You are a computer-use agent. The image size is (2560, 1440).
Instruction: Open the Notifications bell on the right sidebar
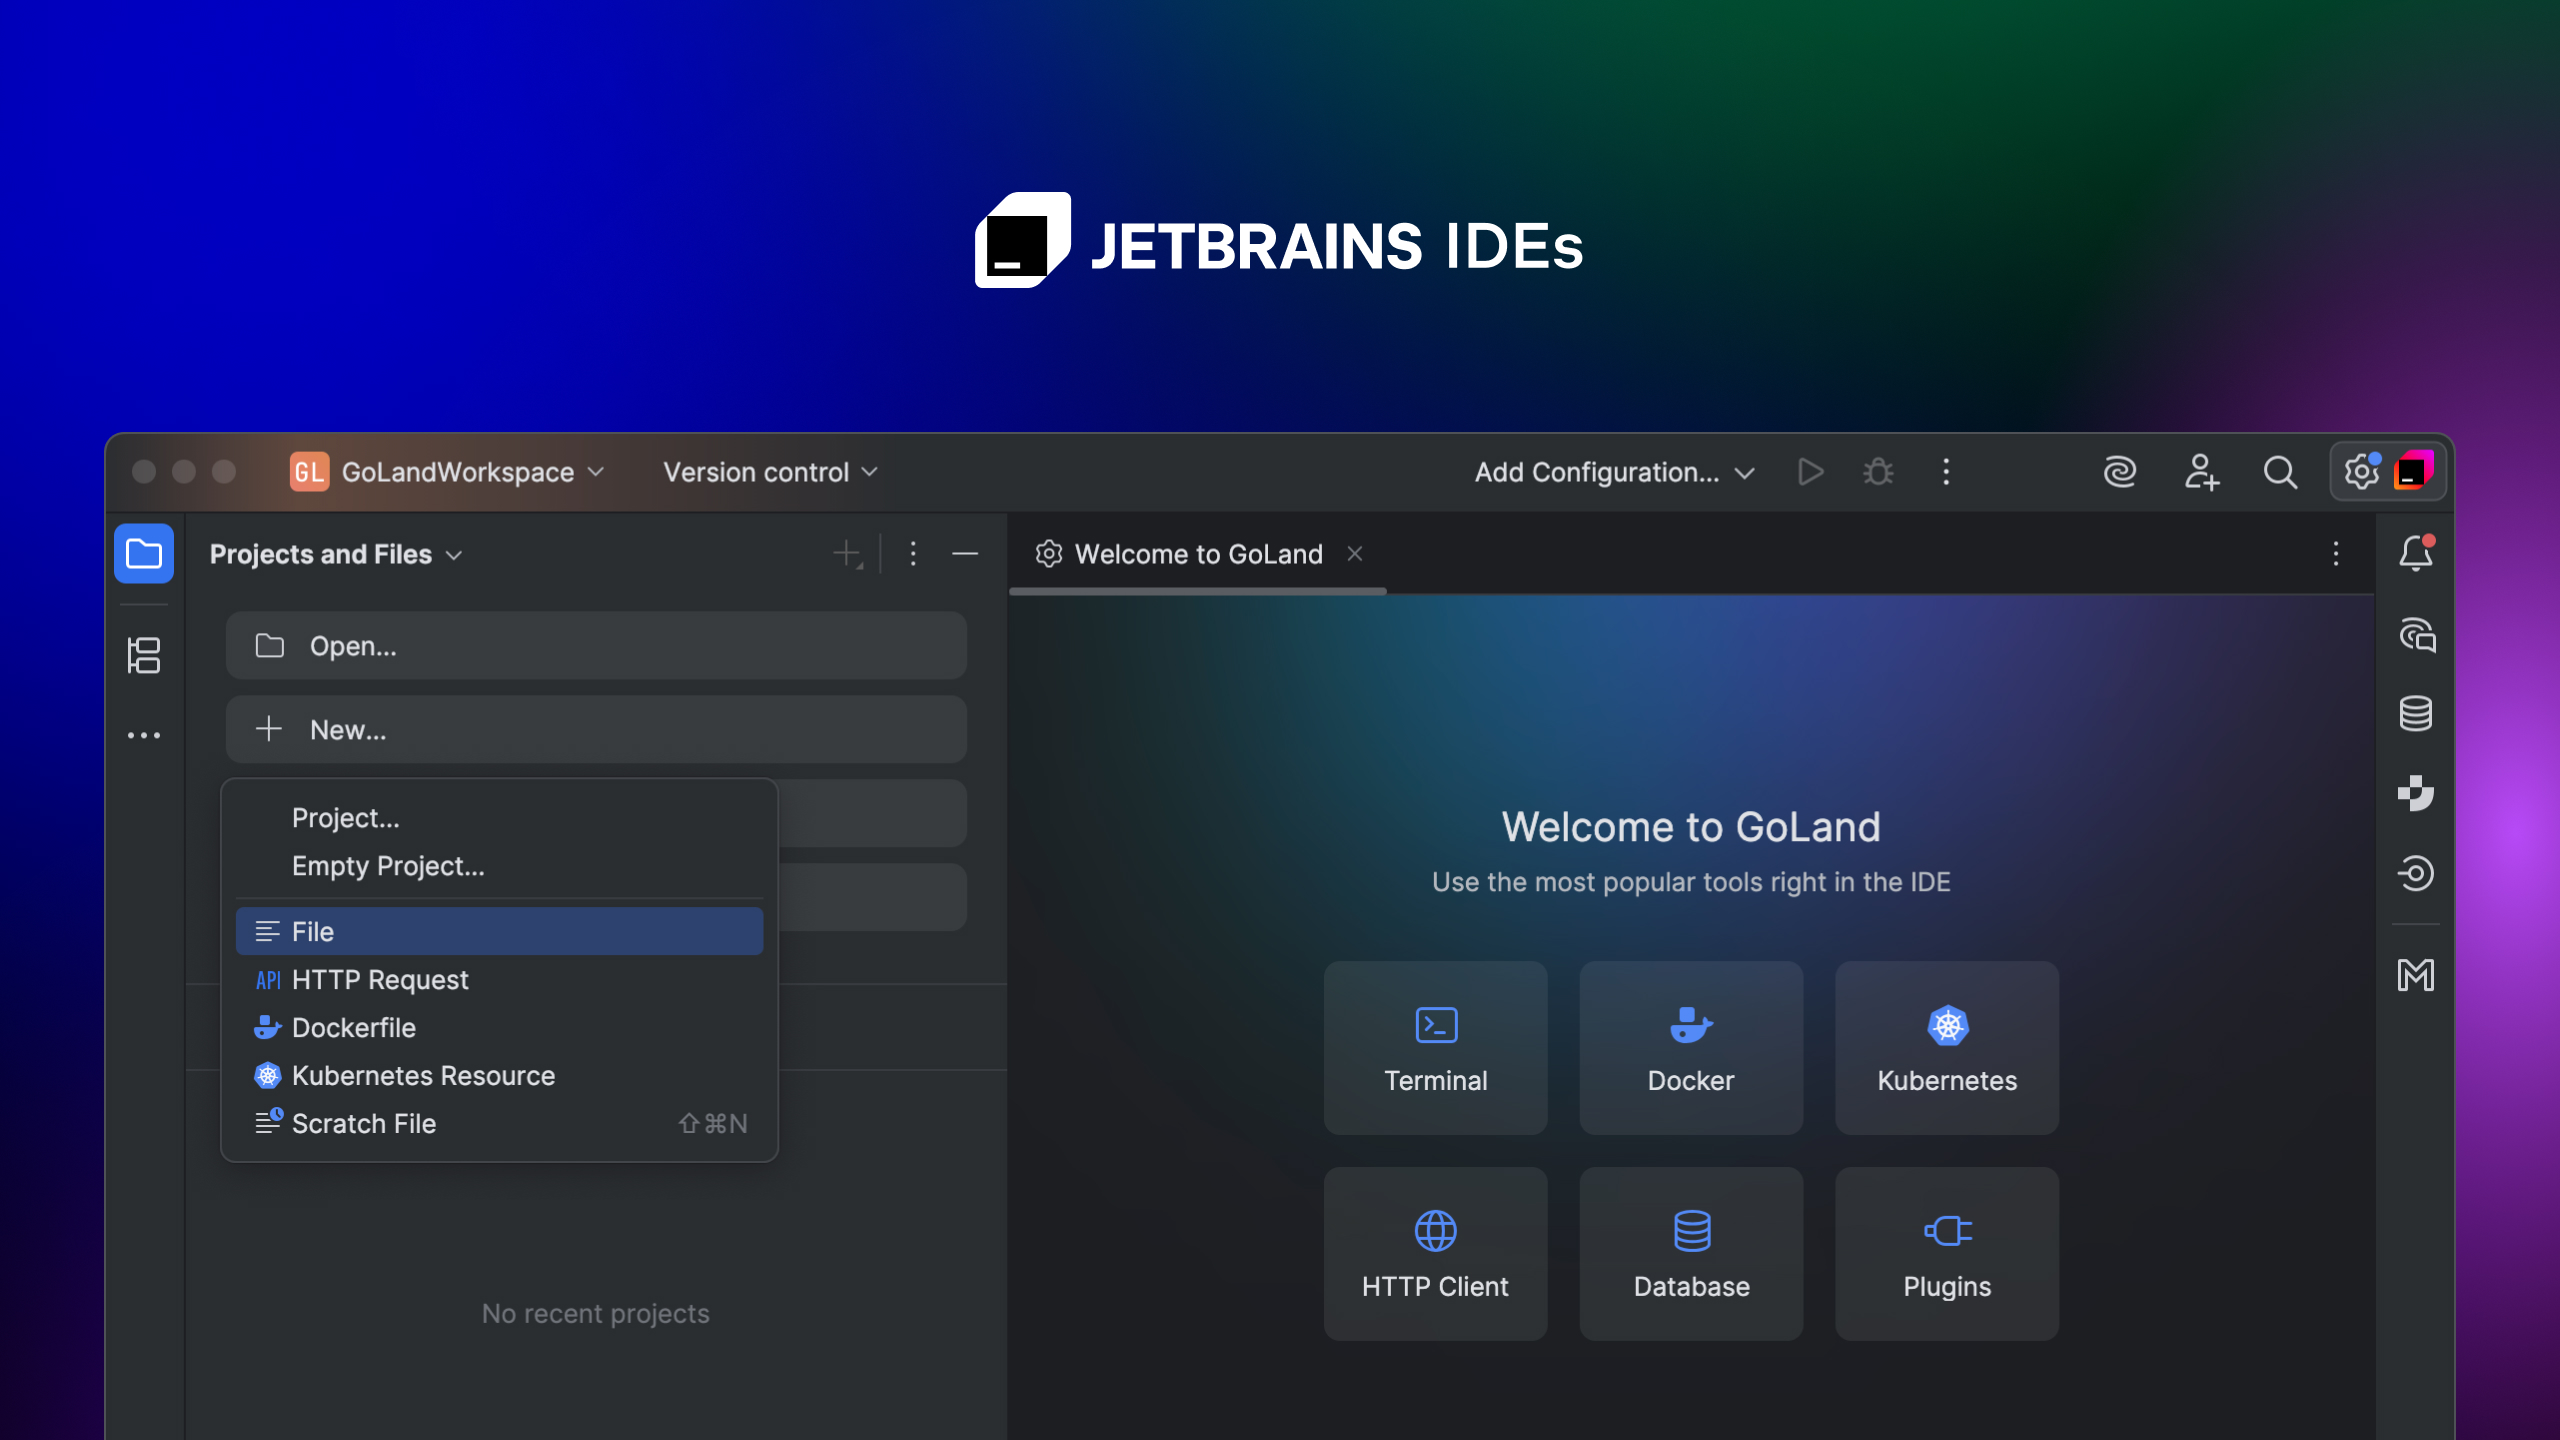2417,553
